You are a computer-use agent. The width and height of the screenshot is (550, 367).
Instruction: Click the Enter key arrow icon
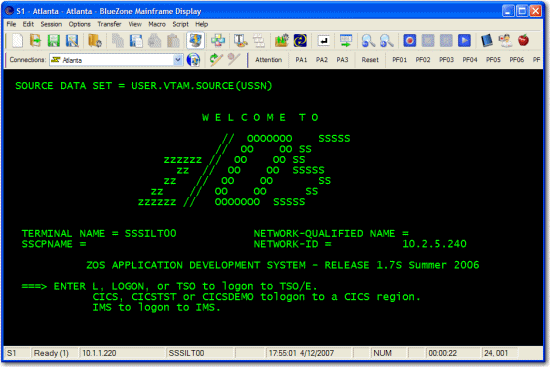coord(323,41)
